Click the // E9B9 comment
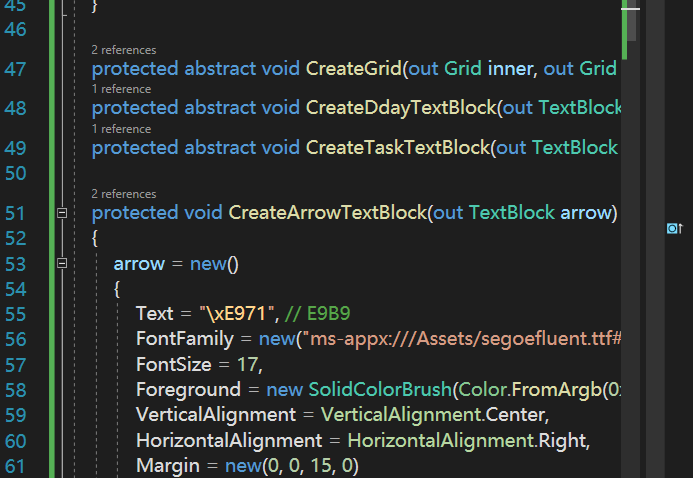 click(318, 314)
